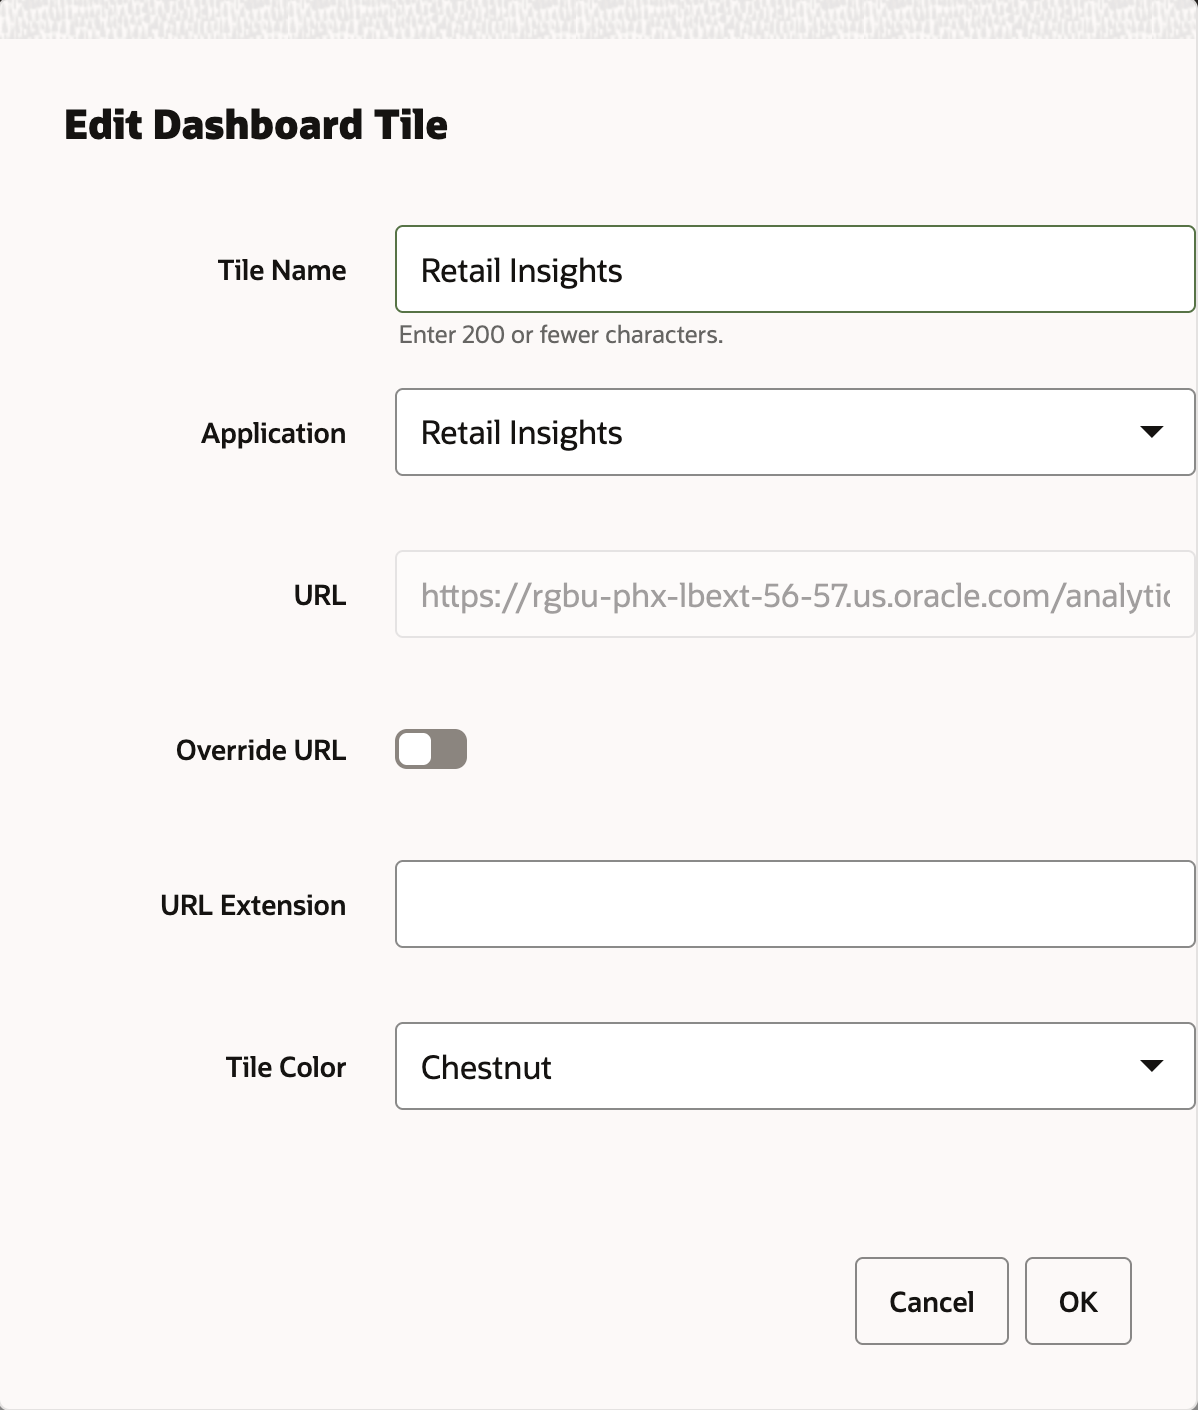Click the 'URL Extension' label
This screenshot has height=1410, width=1198.
[253, 905]
